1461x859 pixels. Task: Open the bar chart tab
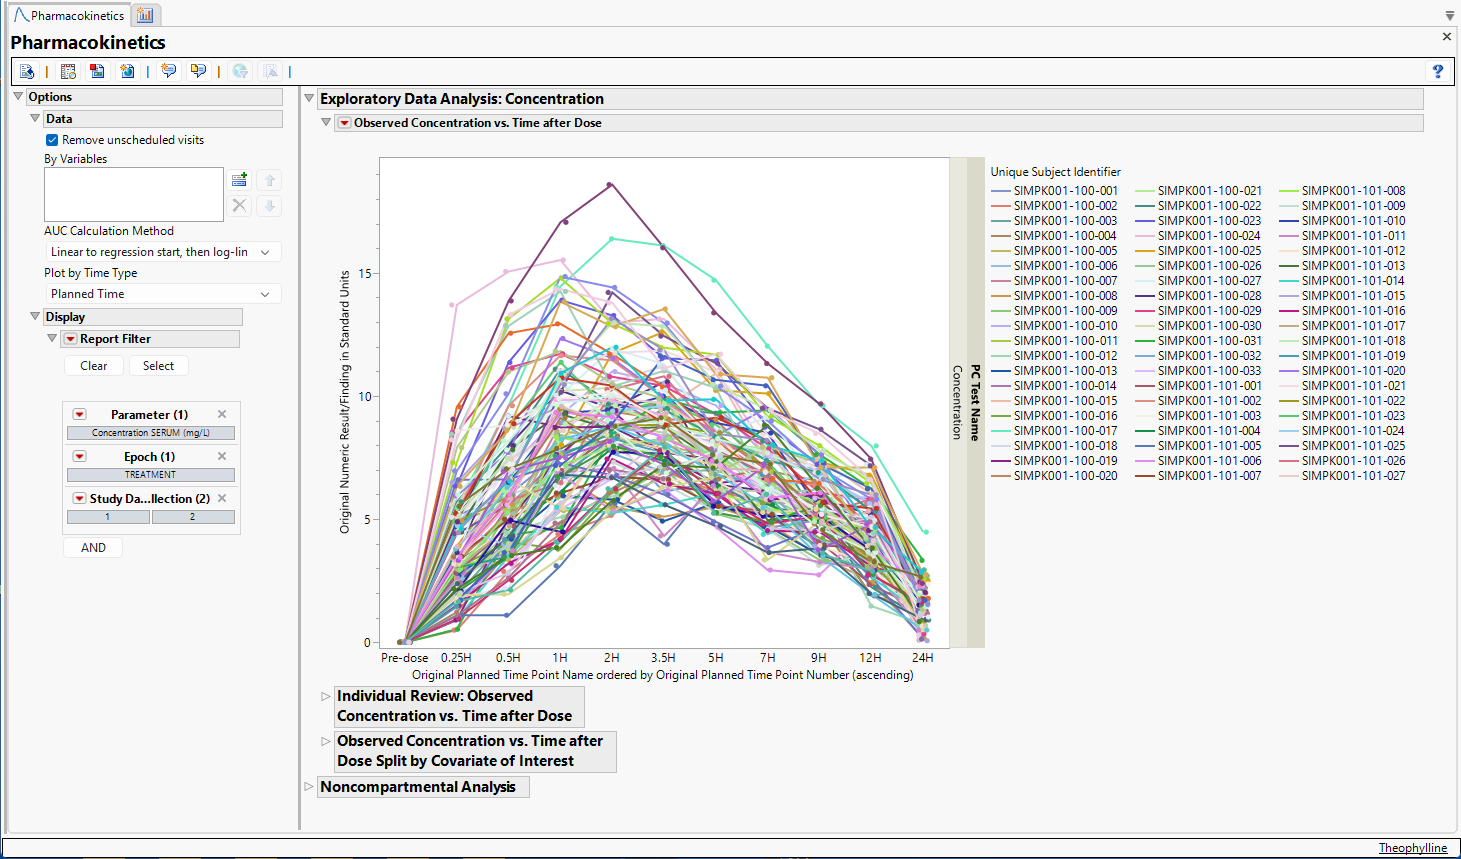[x=146, y=15]
